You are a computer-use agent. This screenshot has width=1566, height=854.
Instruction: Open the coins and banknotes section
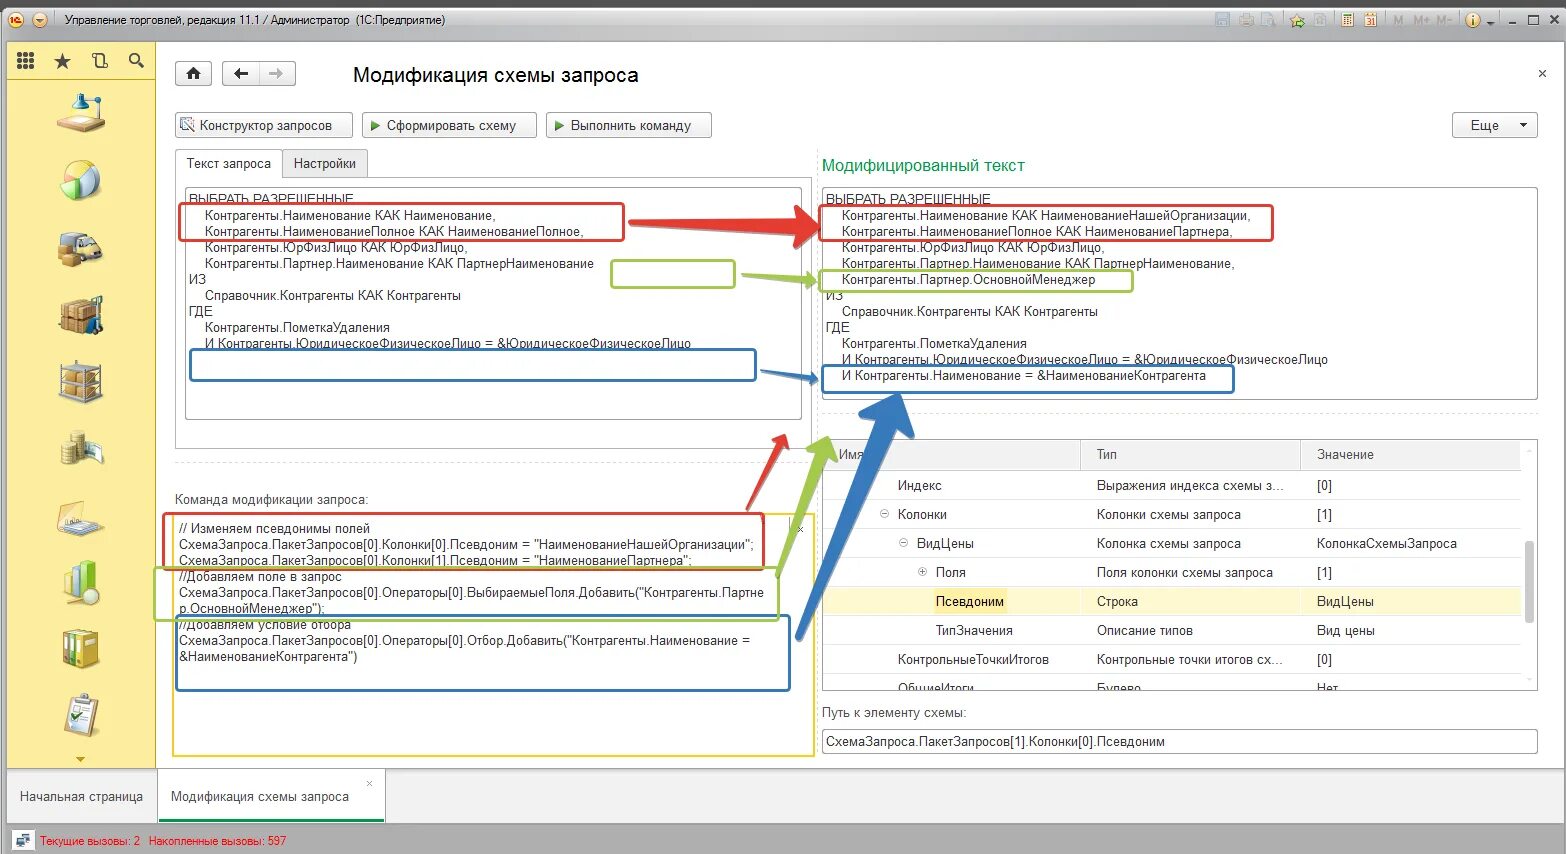pos(81,449)
